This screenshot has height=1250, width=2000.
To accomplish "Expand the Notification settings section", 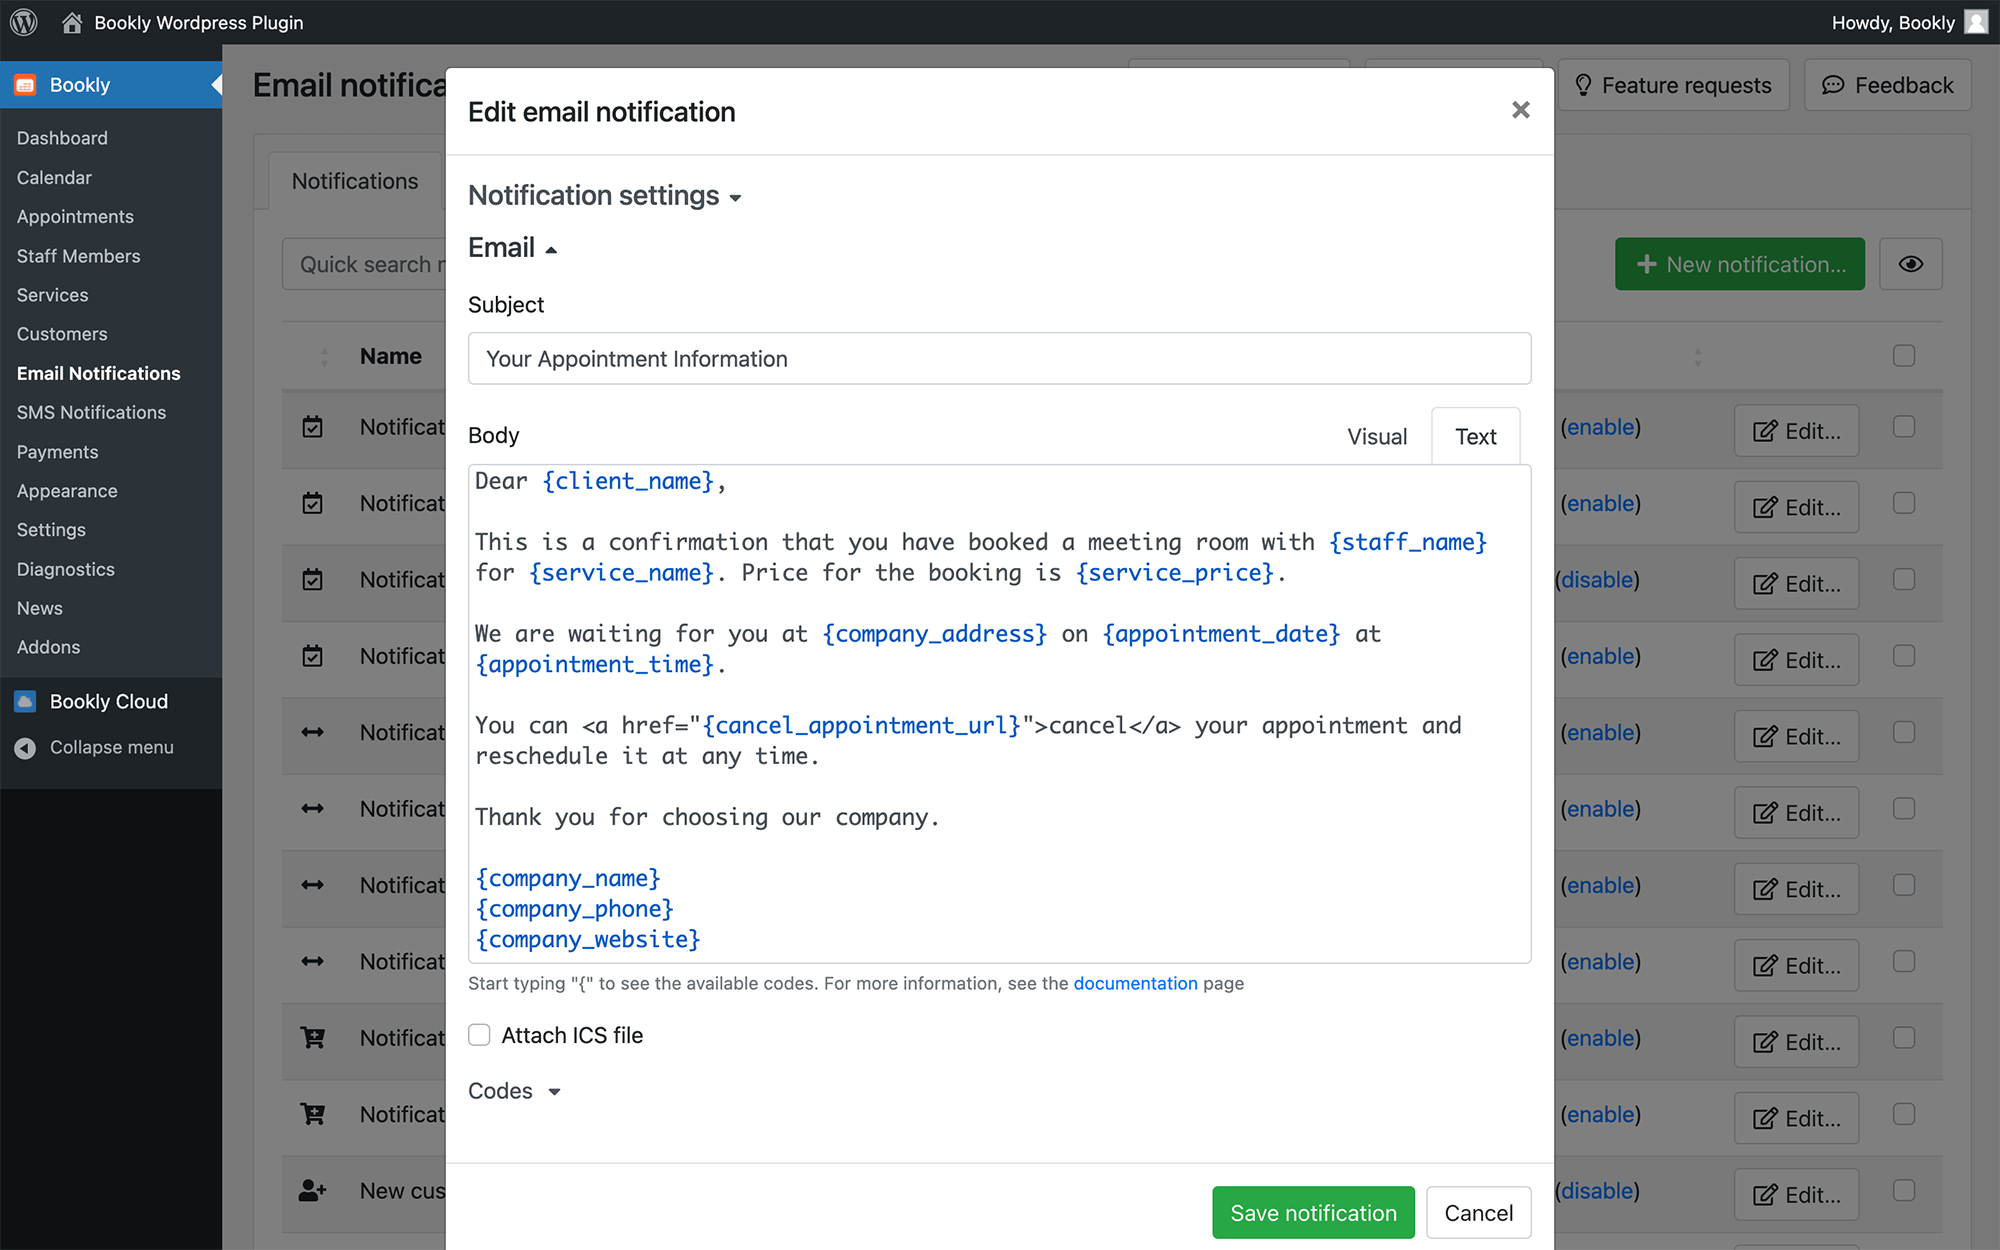I will click(604, 195).
